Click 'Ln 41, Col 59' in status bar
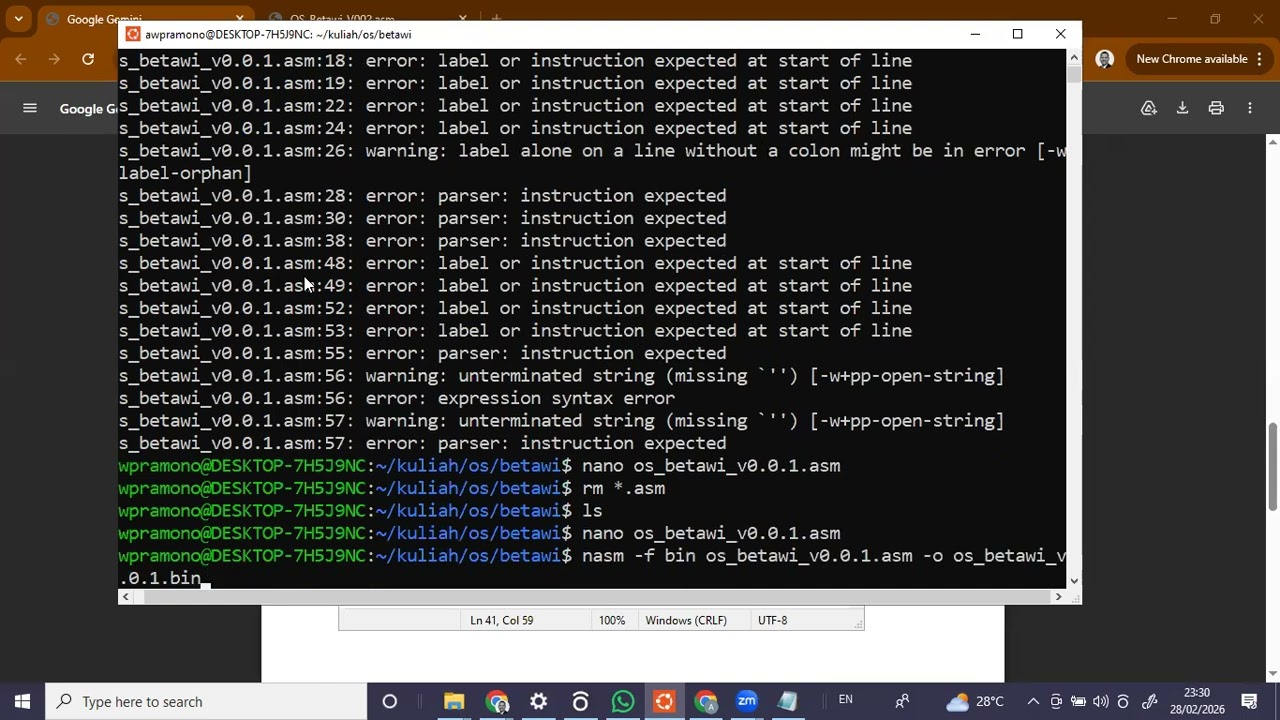 click(502, 620)
